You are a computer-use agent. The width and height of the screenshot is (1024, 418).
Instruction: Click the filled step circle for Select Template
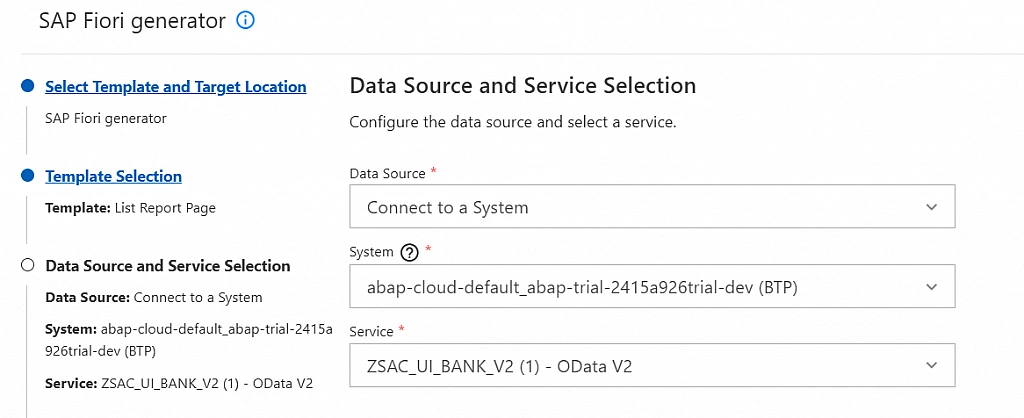coord(27,87)
